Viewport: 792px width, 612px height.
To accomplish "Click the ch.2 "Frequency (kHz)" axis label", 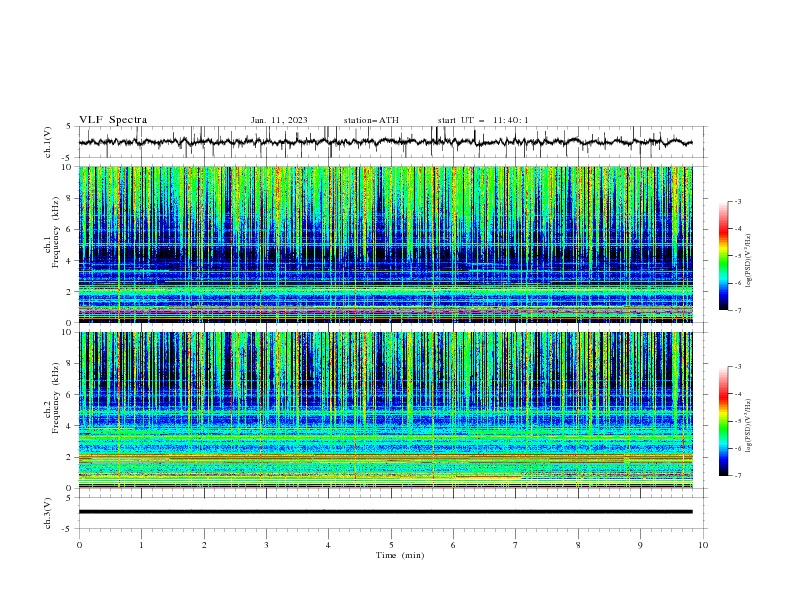I will point(56,398).
